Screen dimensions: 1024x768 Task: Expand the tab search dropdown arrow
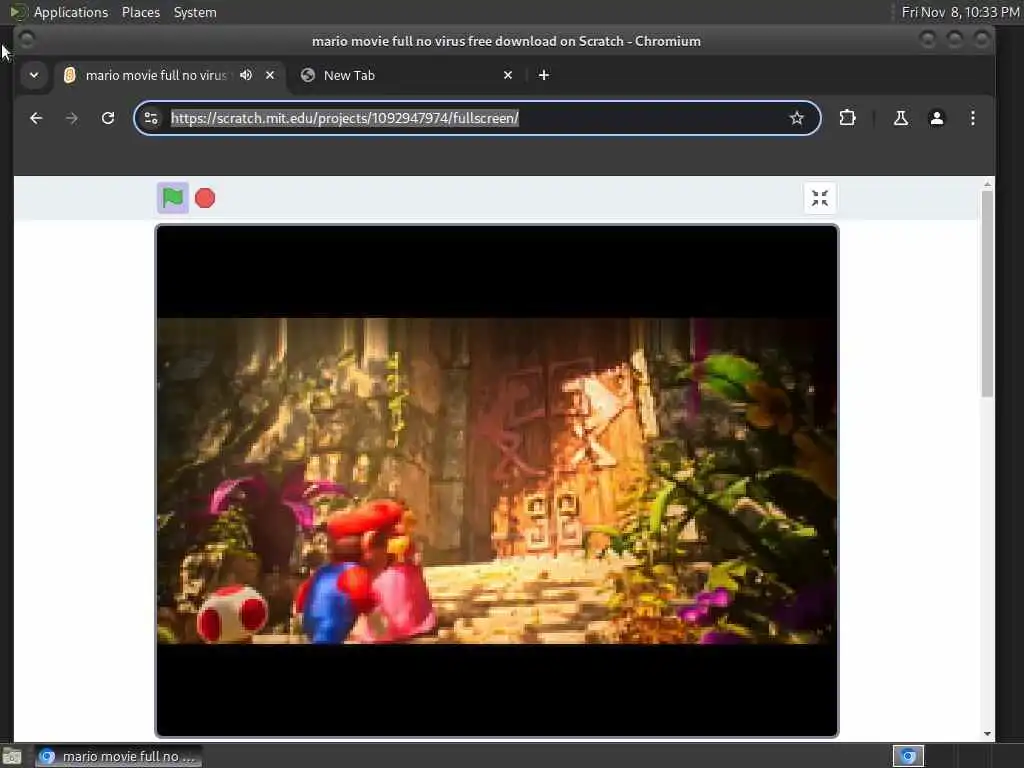(x=34, y=75)
